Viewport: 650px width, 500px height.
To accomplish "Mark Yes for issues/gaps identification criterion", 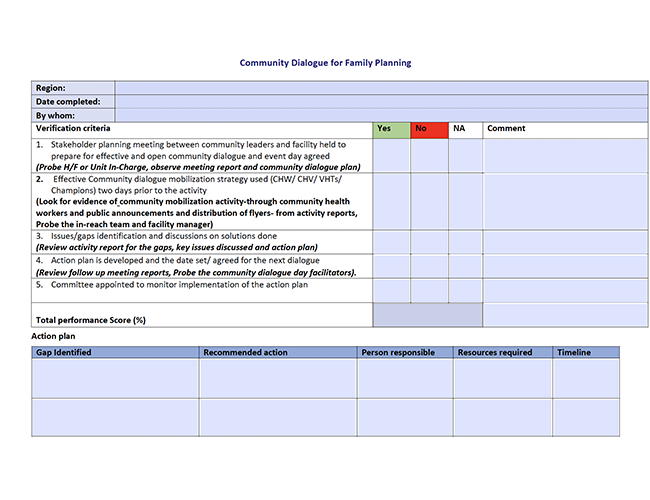I will (x=391, y=241).
